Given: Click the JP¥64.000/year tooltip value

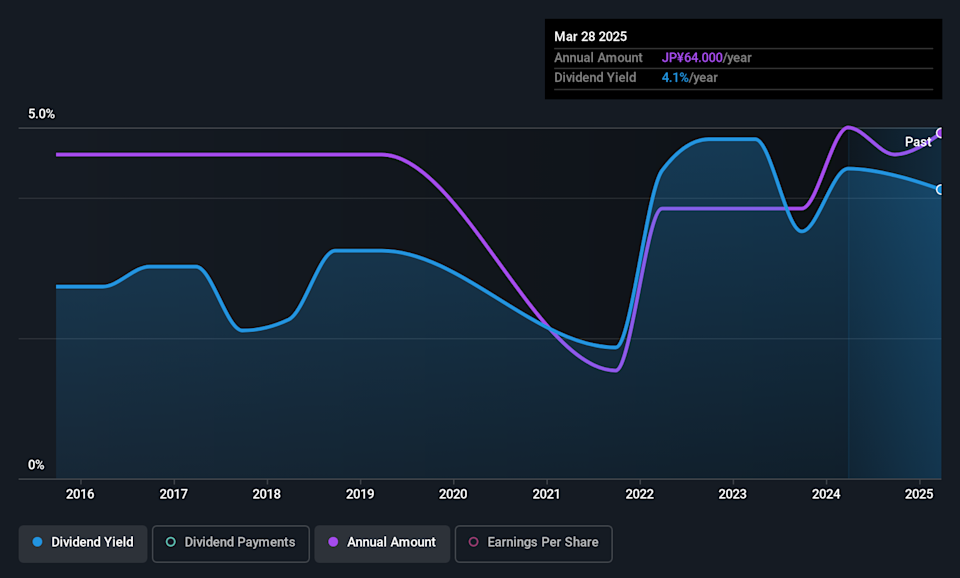Looking at the screenshot, I should pyautogui.click(x=707, y=58).
